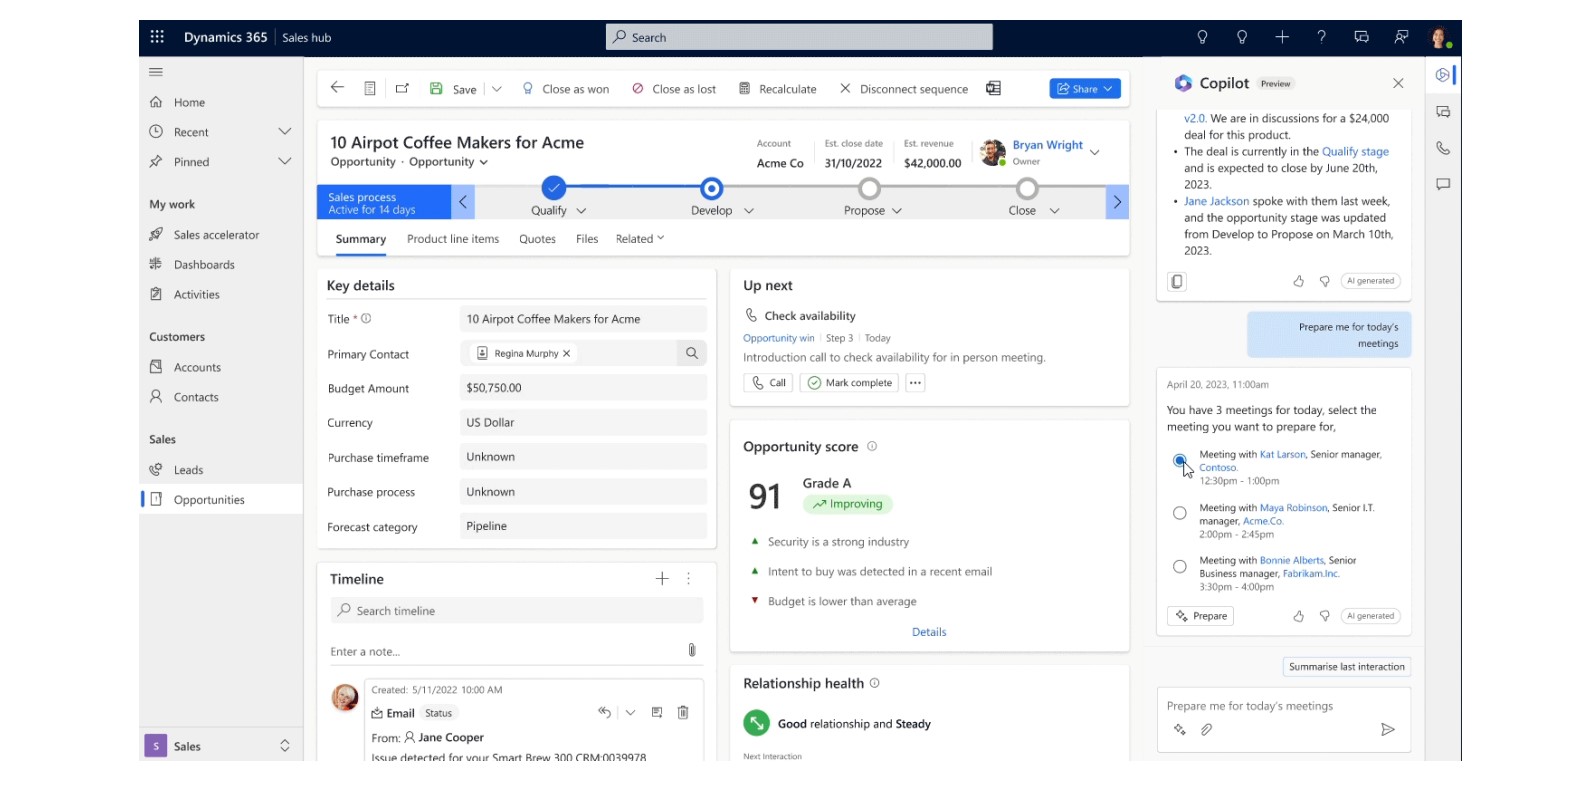The height and width of the screenshot is (808, 1569).
Task: Switch to Product line items tab
Action: pyautogui.click(x=452, y=239)
